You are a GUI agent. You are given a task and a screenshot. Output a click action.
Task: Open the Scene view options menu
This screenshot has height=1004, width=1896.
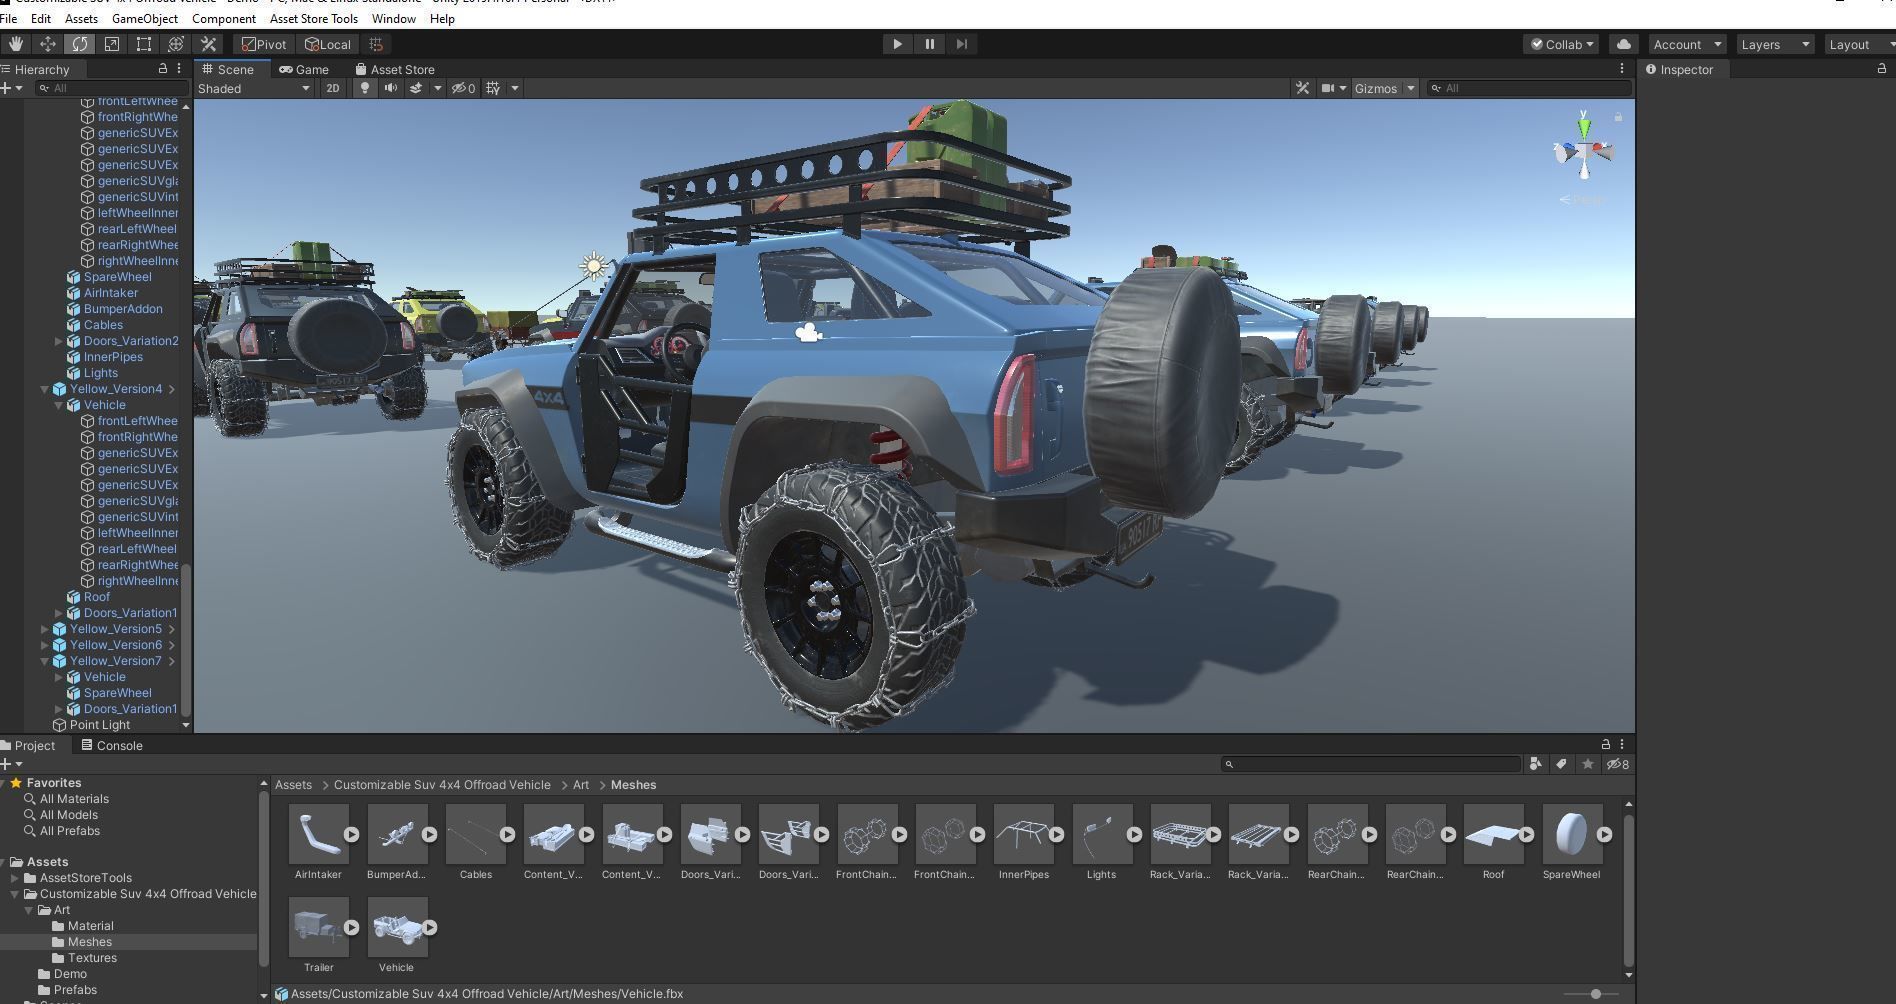coord(1621,69)
